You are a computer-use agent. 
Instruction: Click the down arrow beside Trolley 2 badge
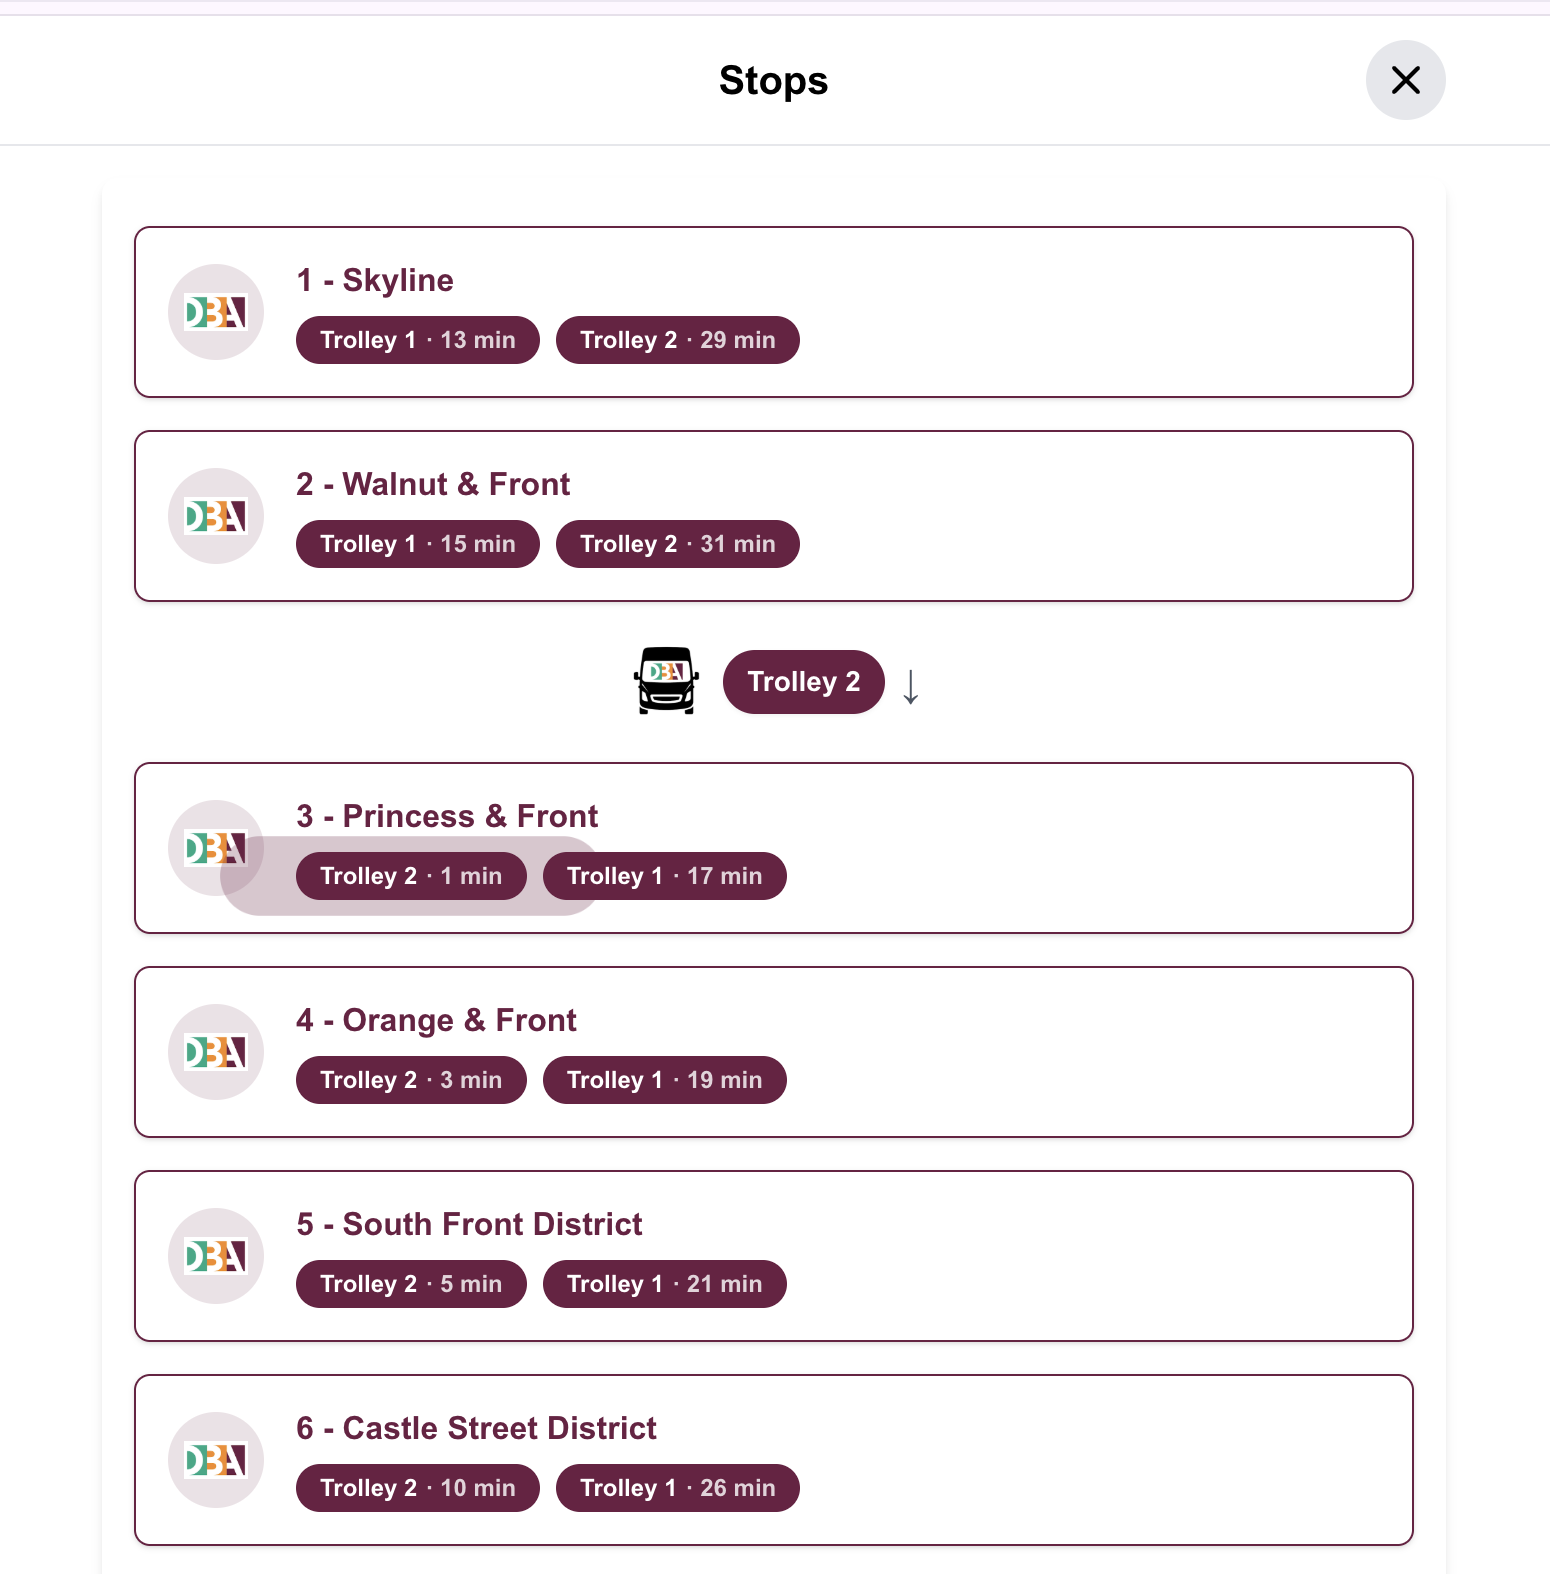coord(911,683)
